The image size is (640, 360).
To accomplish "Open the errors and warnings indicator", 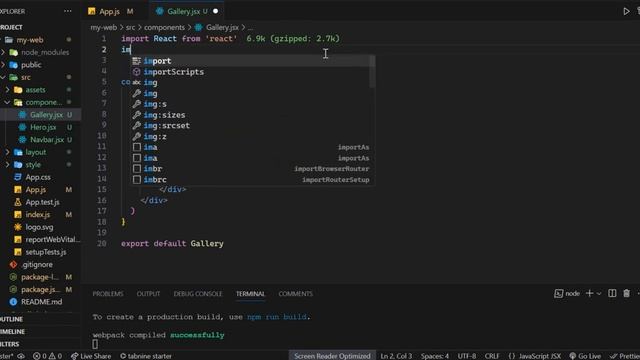I will 47,356.
